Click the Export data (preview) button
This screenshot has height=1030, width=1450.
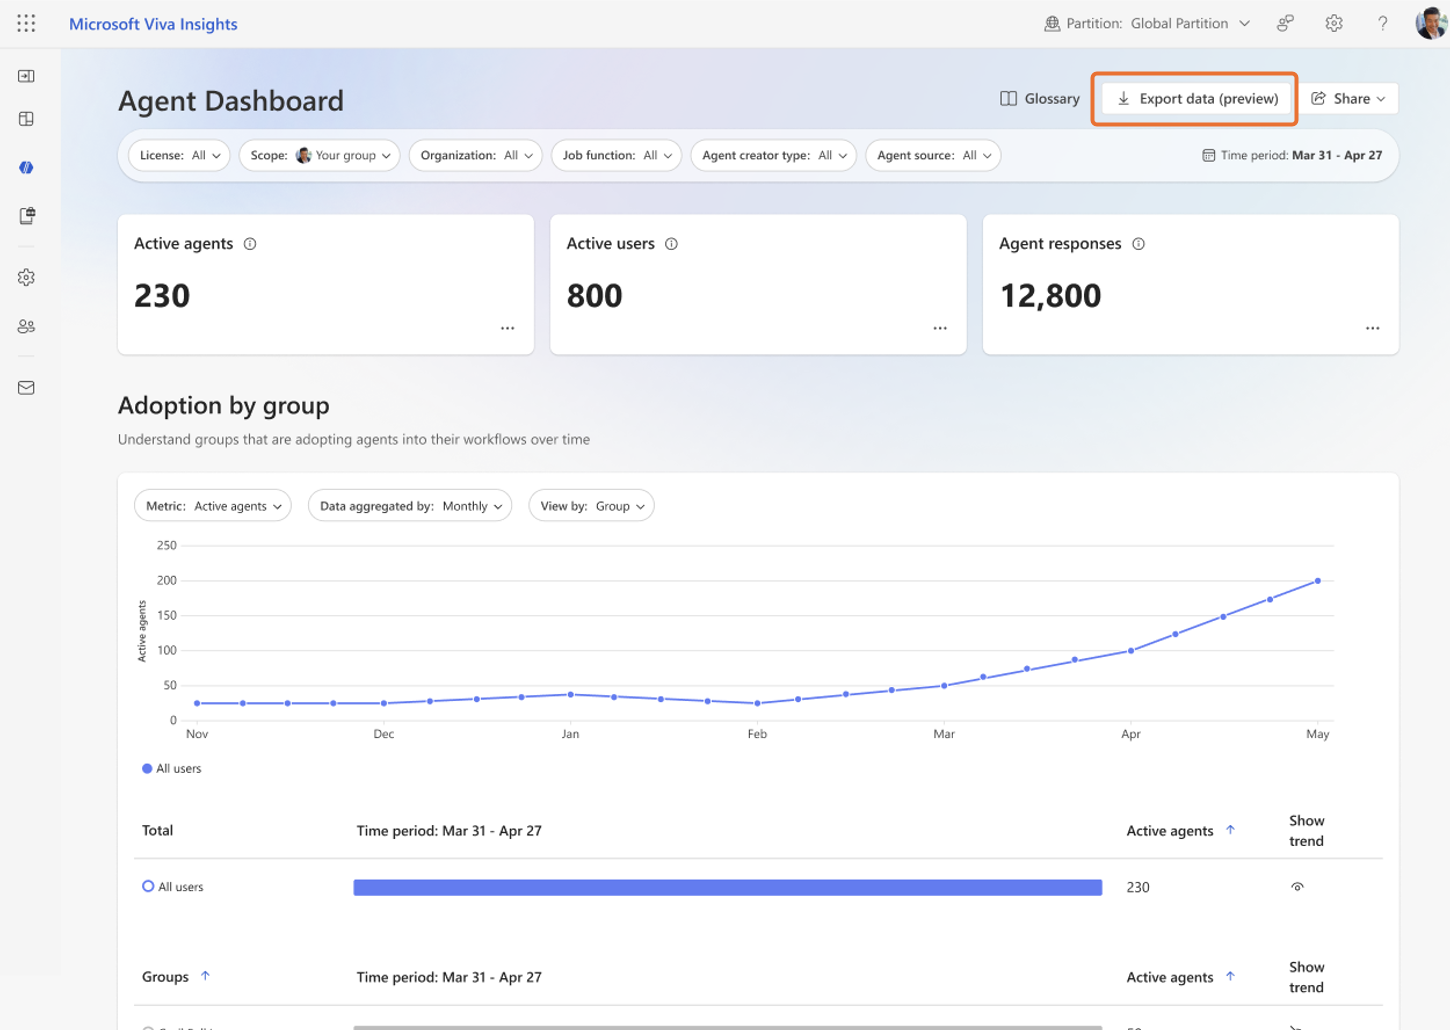point(1196,98)
